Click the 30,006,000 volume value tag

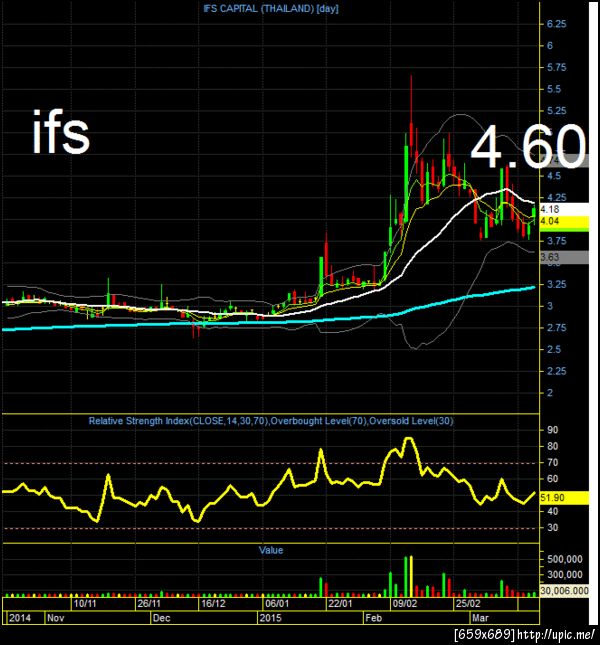(x=564, y=591)
